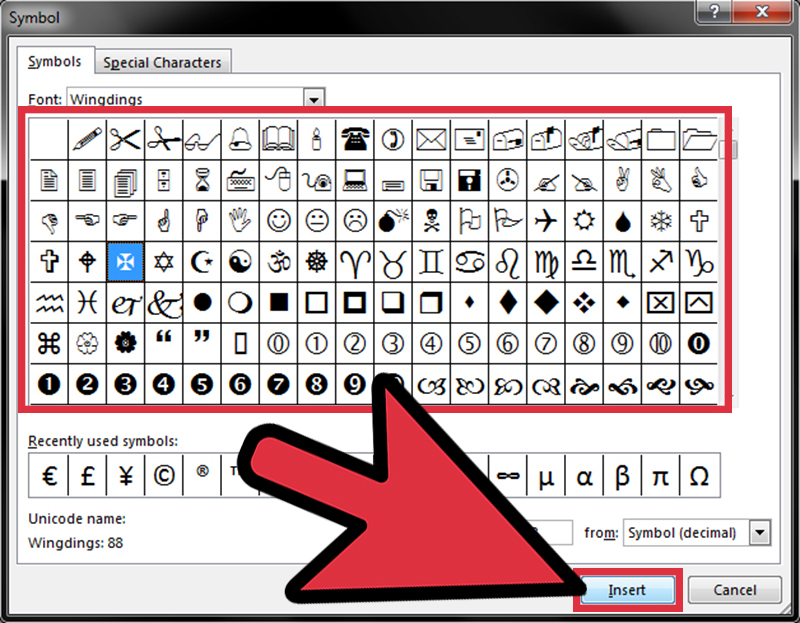Select the black telephone symbol
This screenshot has width=800, height=623.
[355, 139]
